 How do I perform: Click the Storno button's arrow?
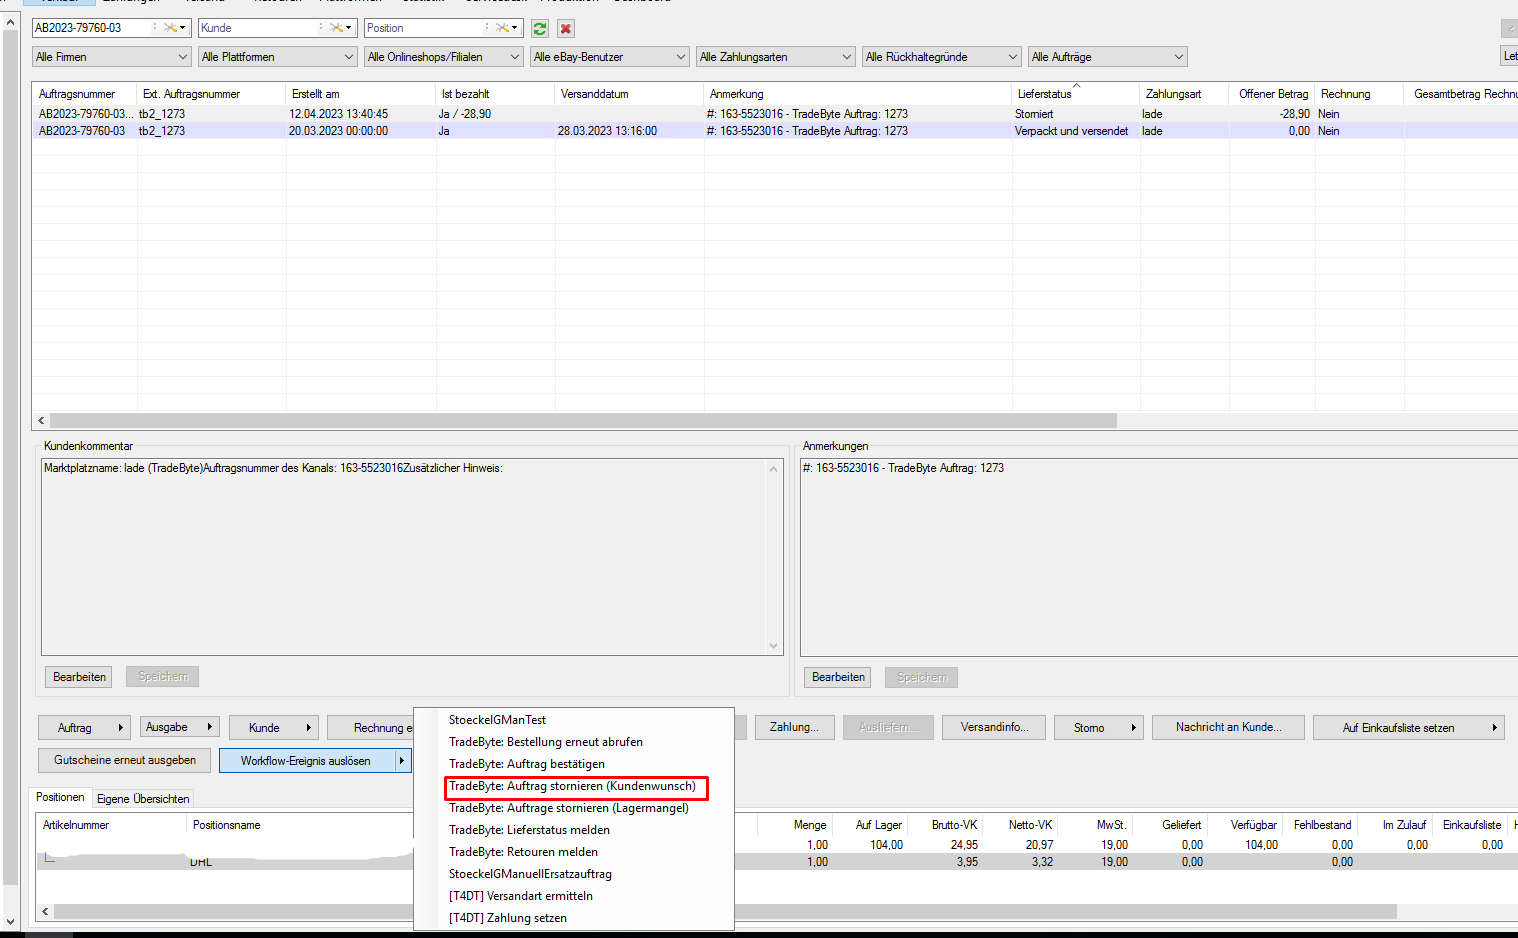point(1134,728)
